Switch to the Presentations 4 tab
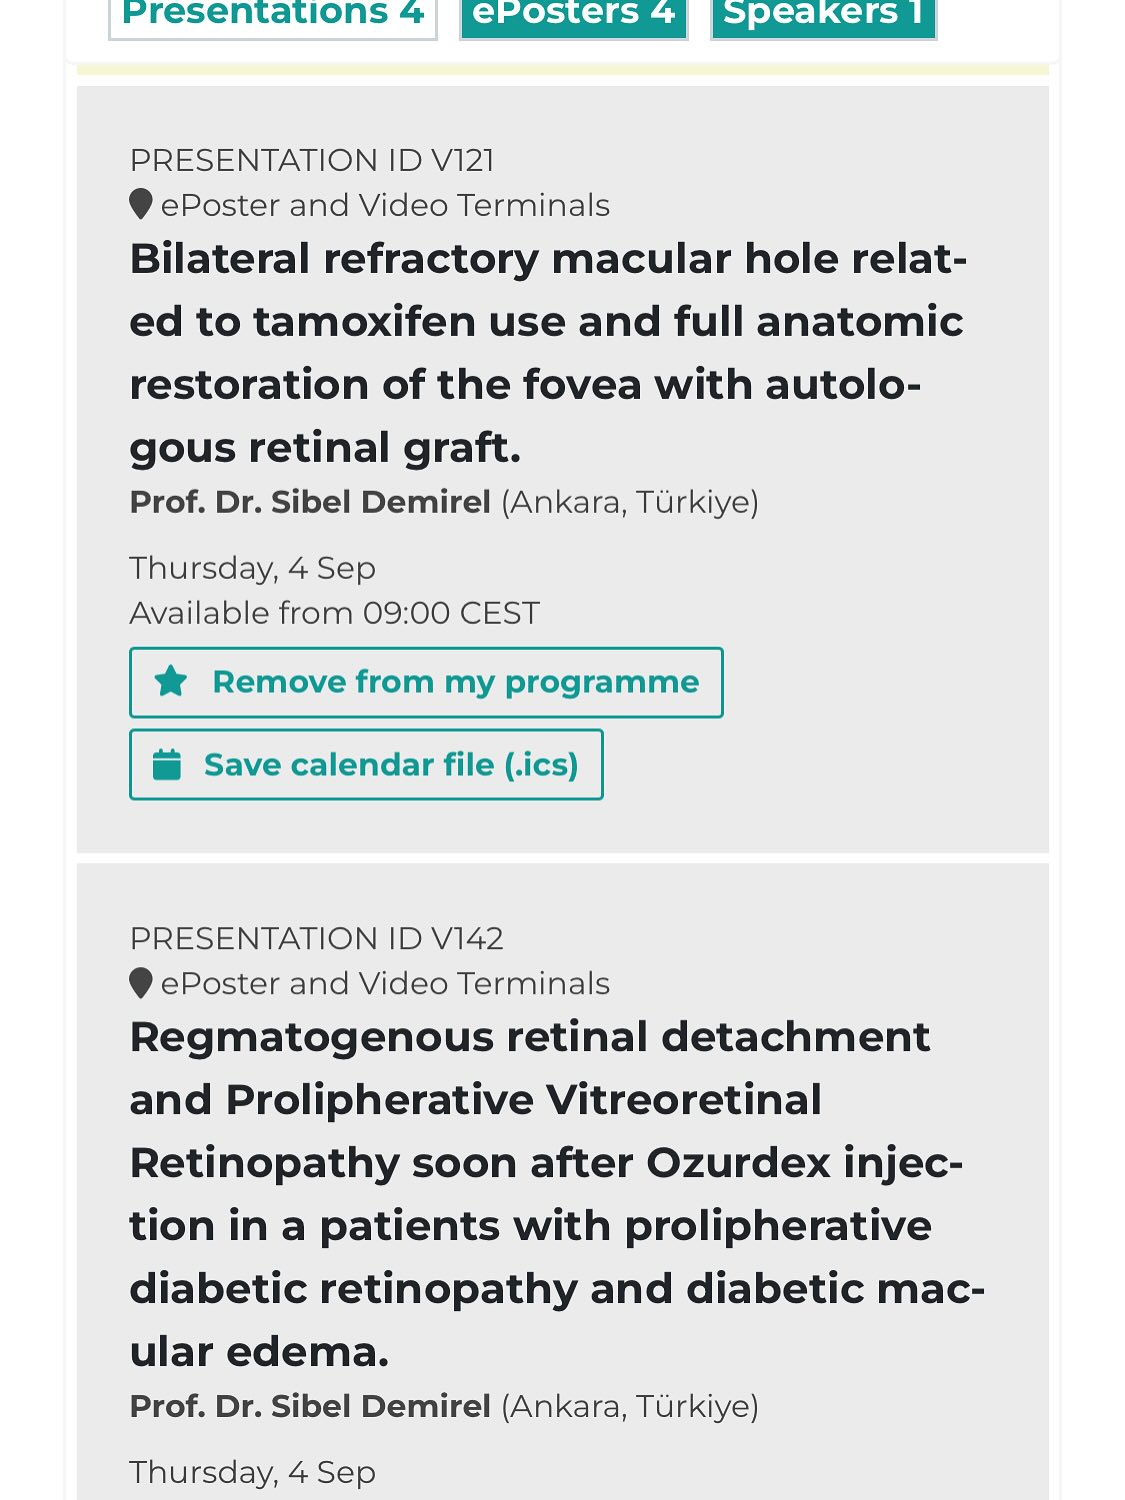 click(x=273, y=15)
